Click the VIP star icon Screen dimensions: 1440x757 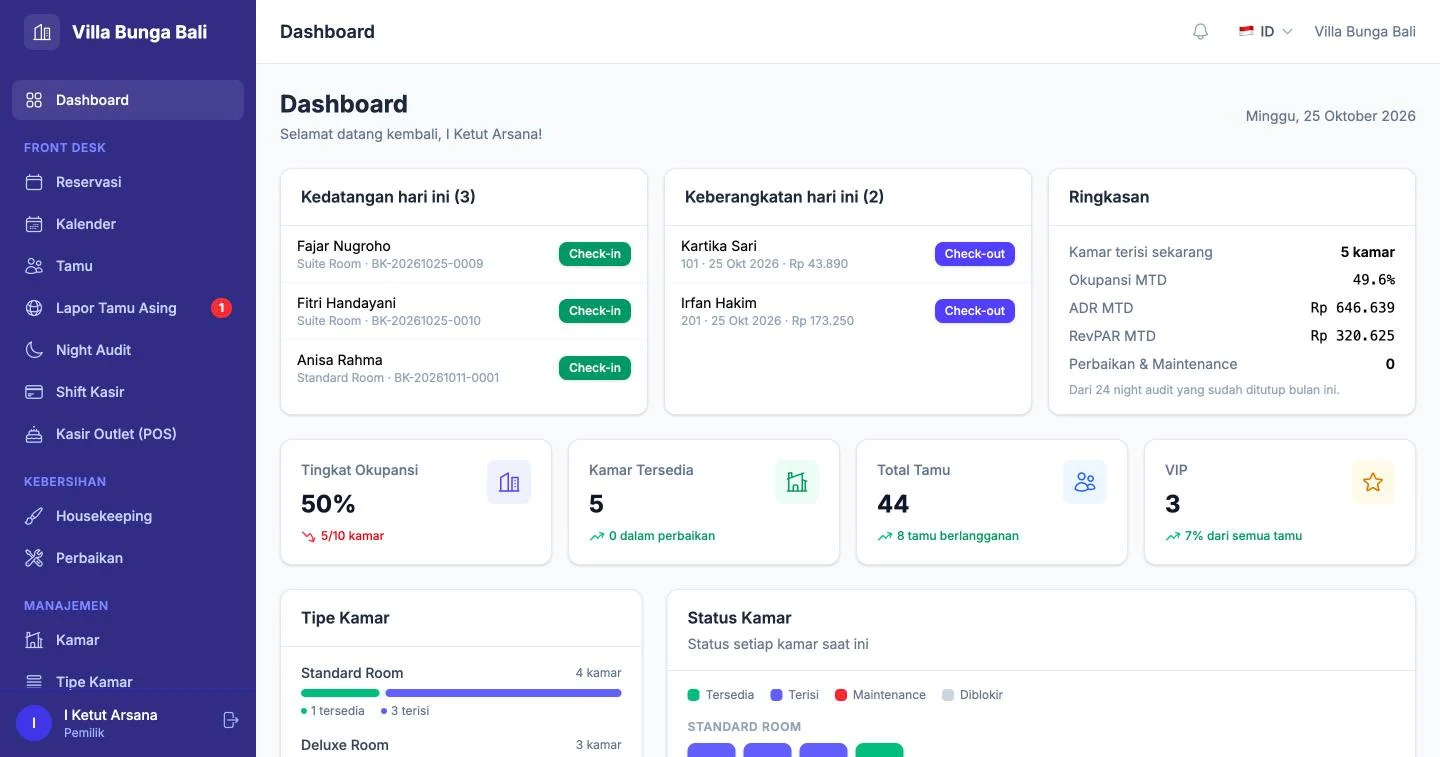coord(1373,482)
